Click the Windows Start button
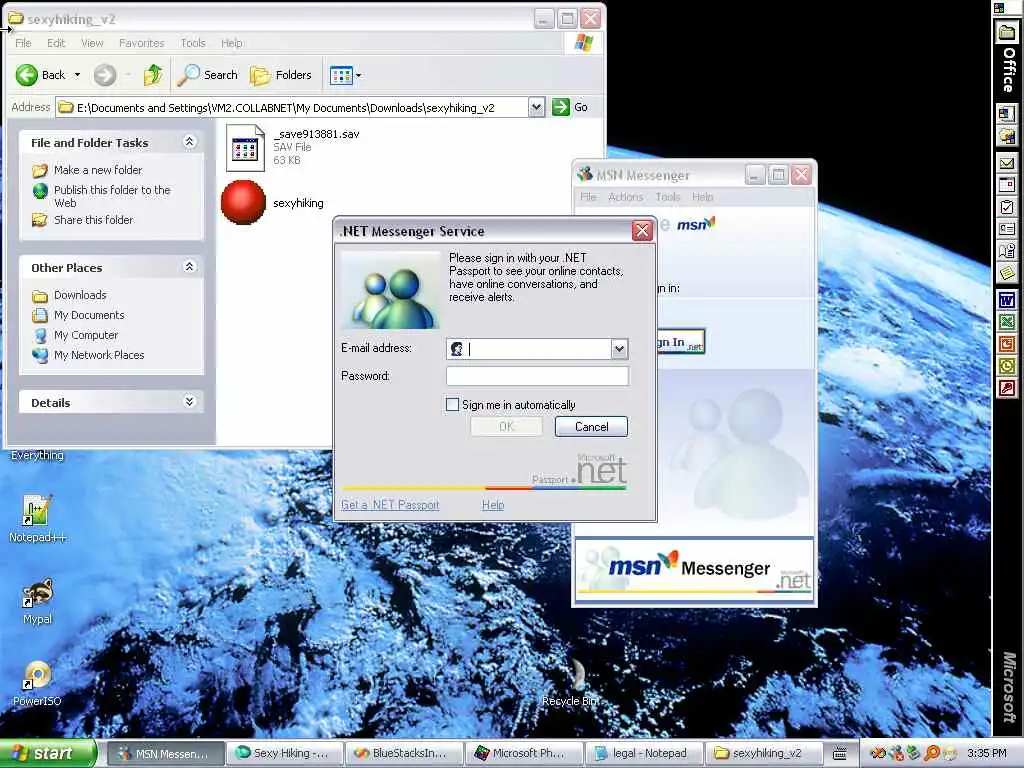Screen dimensions: 1024x768 point(48,753)
